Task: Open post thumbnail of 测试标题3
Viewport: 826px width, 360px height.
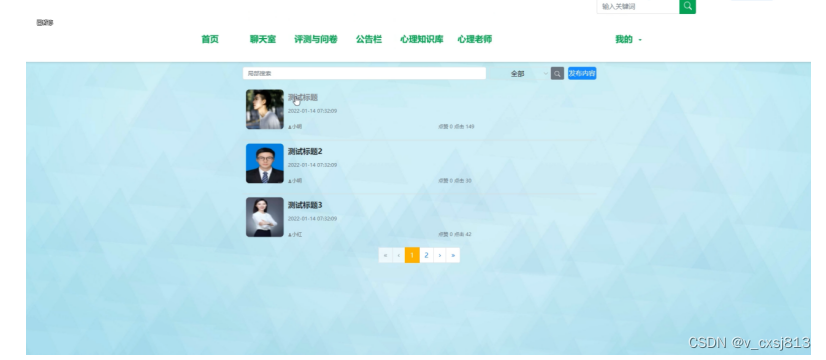Action: pos(264,217)
